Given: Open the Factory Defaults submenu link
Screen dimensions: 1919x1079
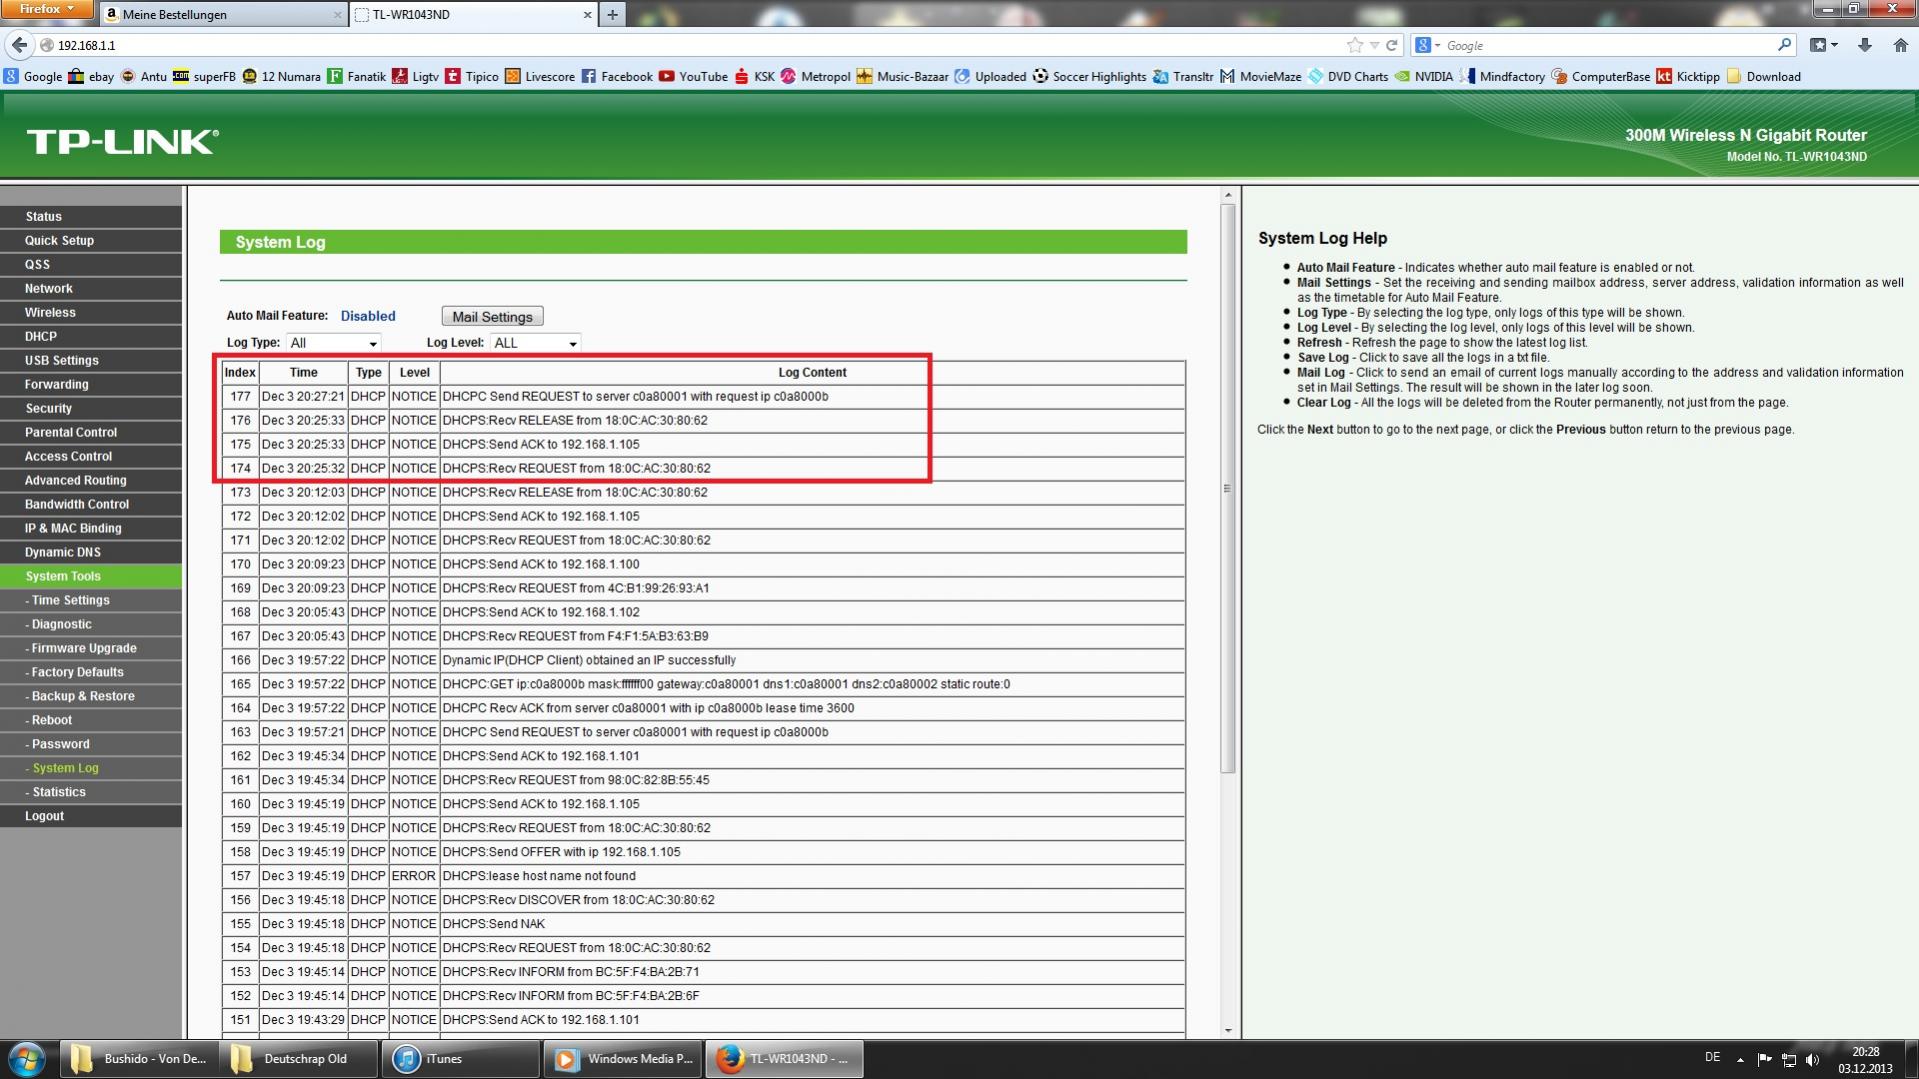Looking at the screenshot, I should coord(91,672).
